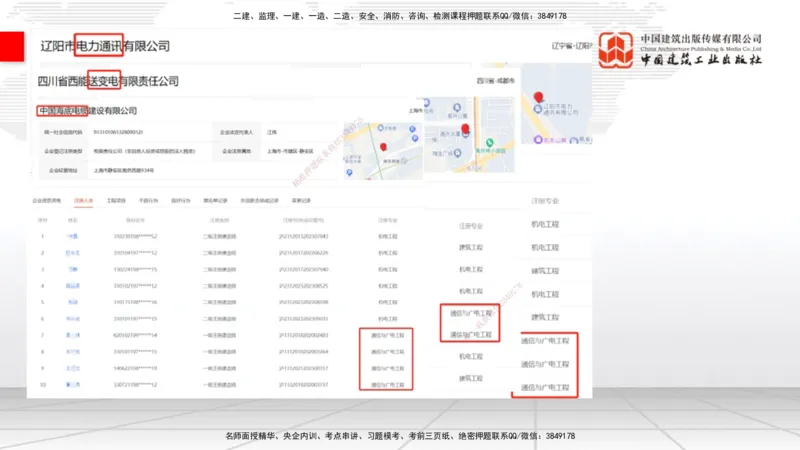
Task: Open the 良好行为 tab
Action: pyautogui.click(x=181, y=201)
